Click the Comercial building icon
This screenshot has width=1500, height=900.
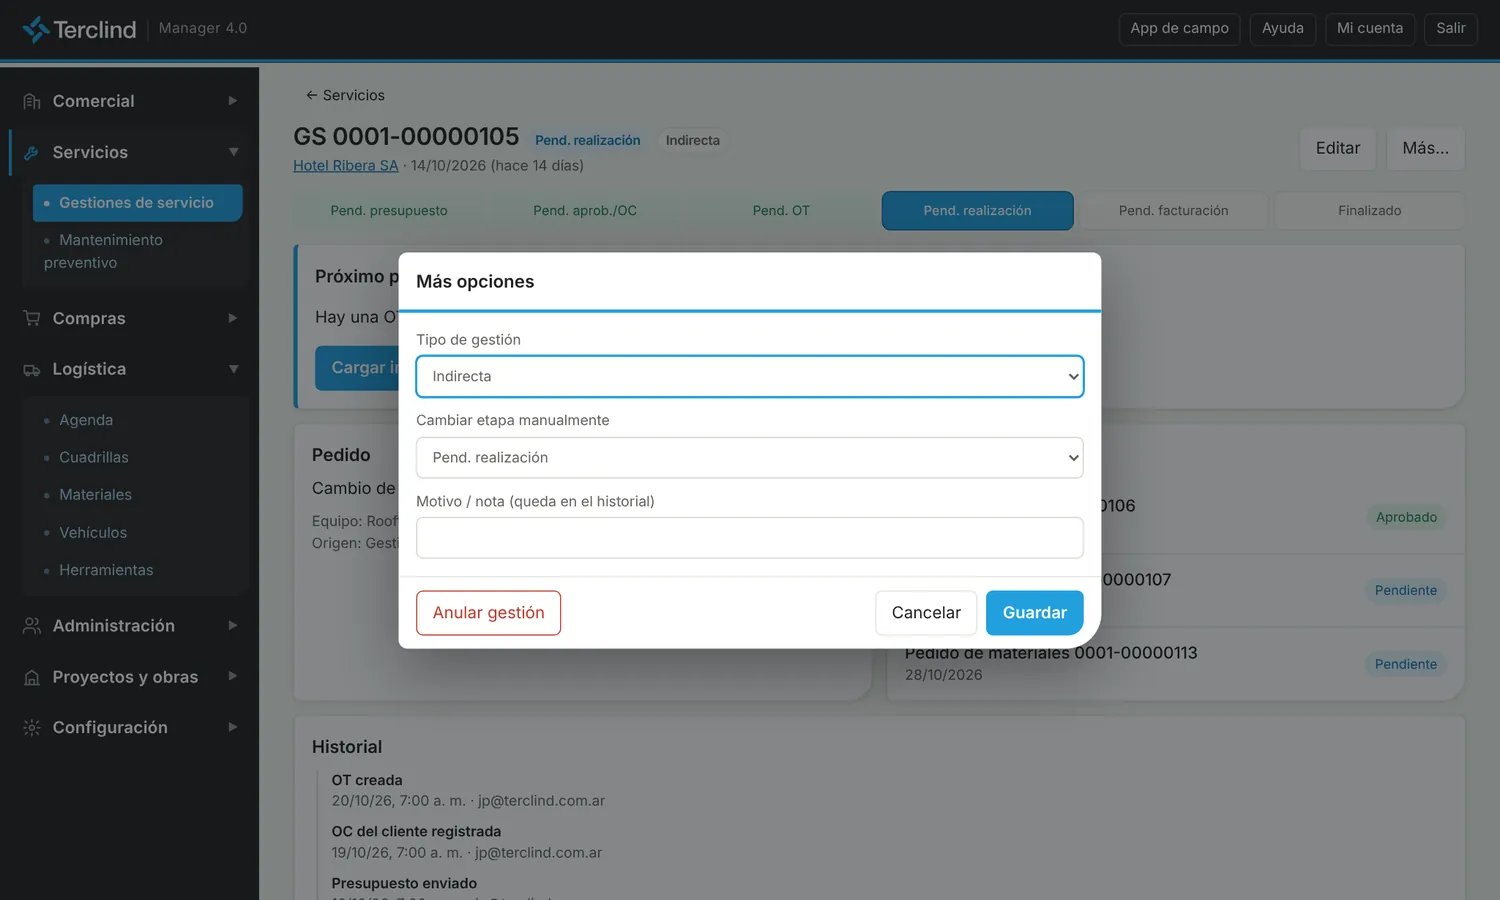[x=32, y=101]
